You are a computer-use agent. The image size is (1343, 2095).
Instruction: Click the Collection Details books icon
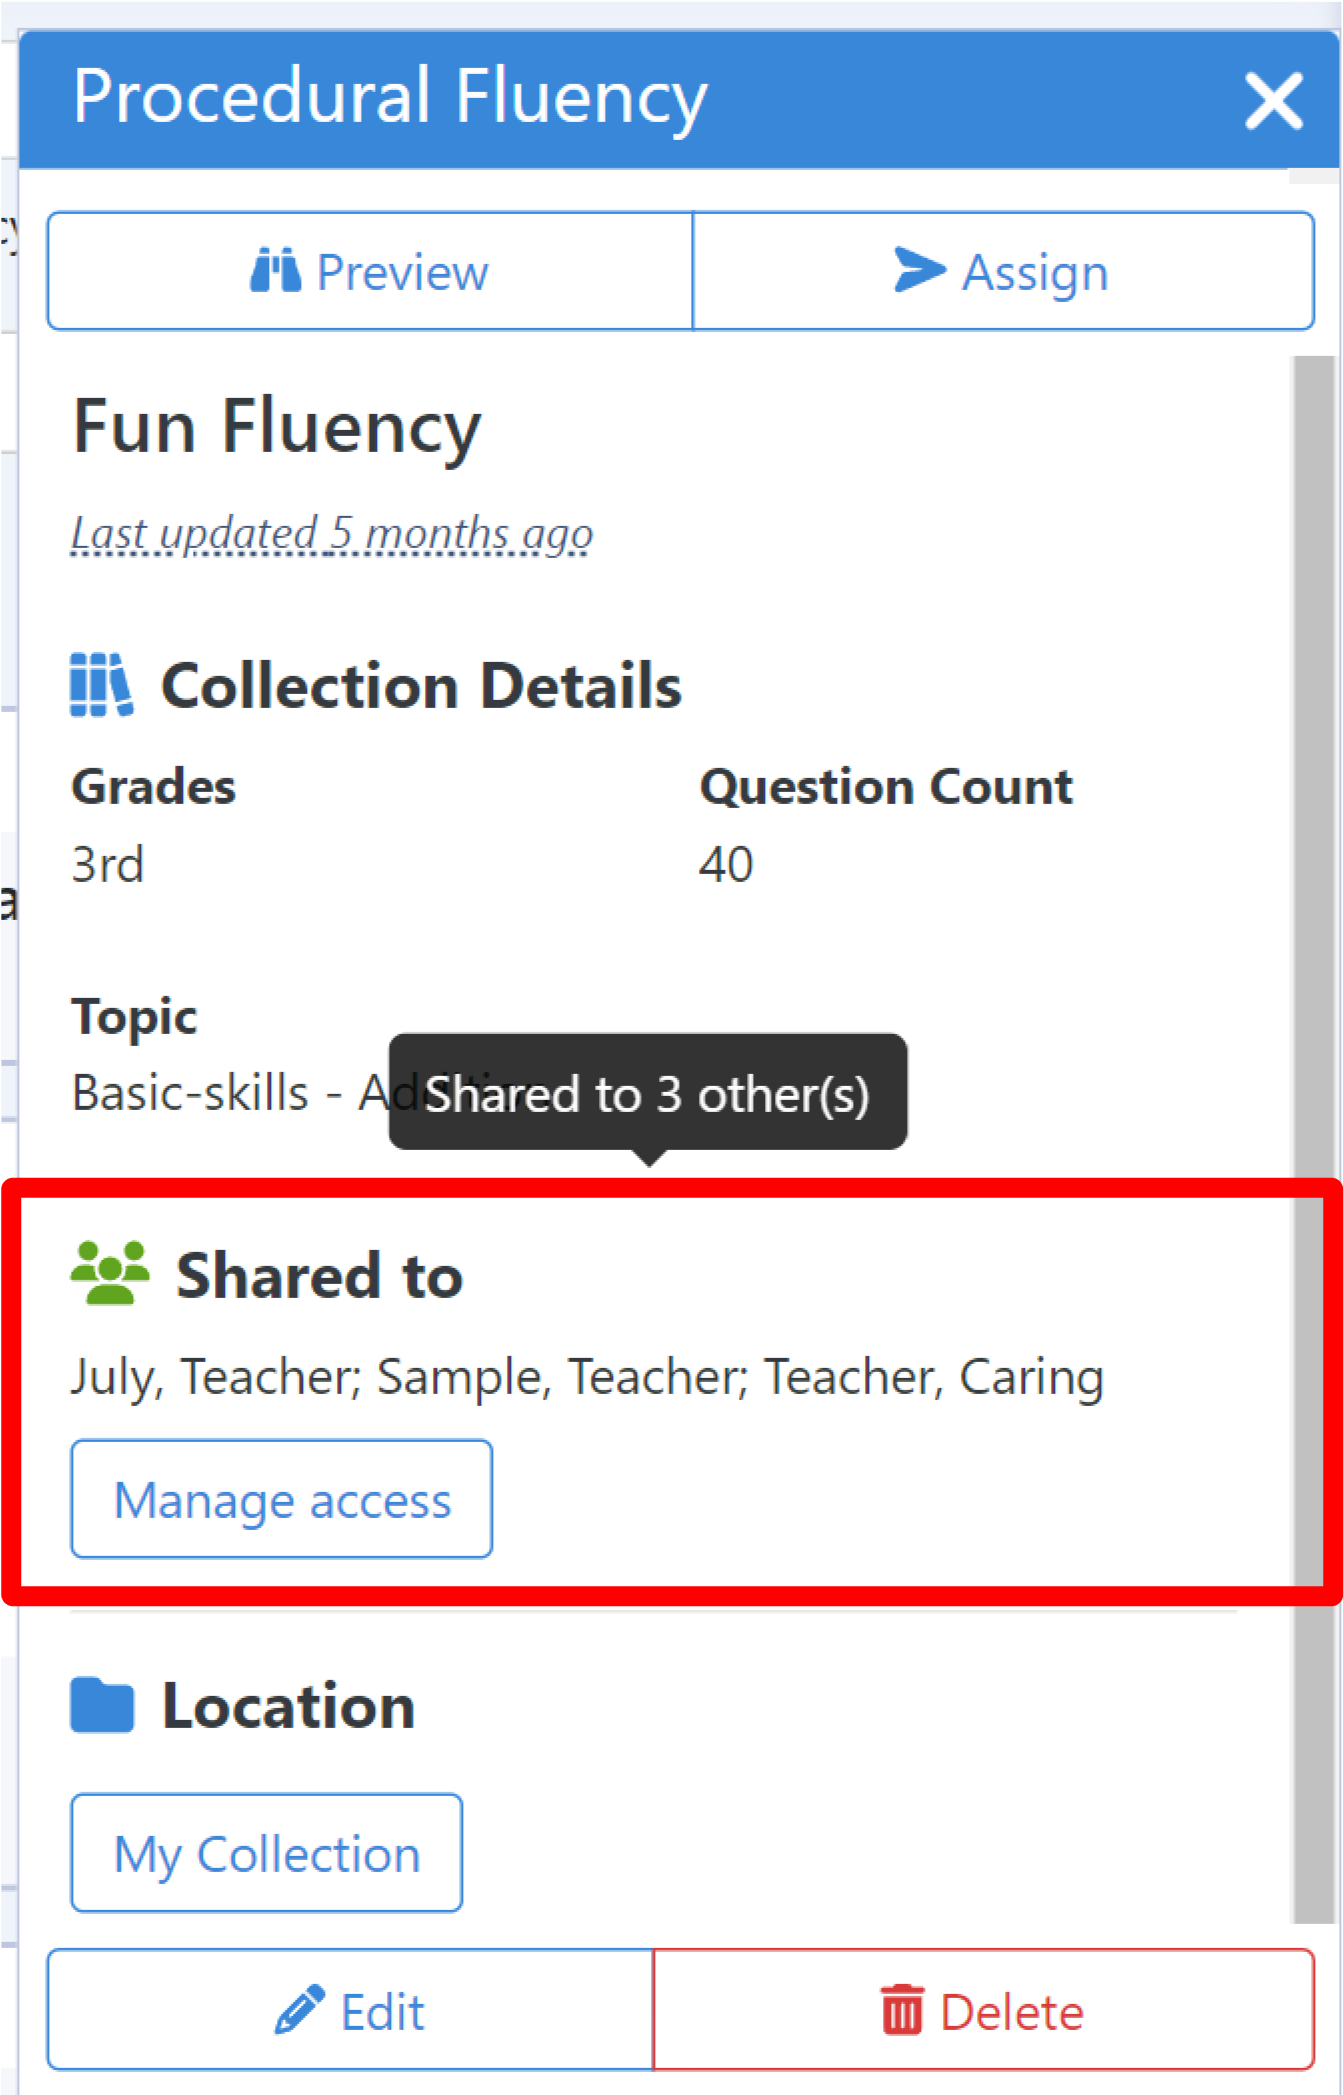pyautogui.click(x=101, y=685)
